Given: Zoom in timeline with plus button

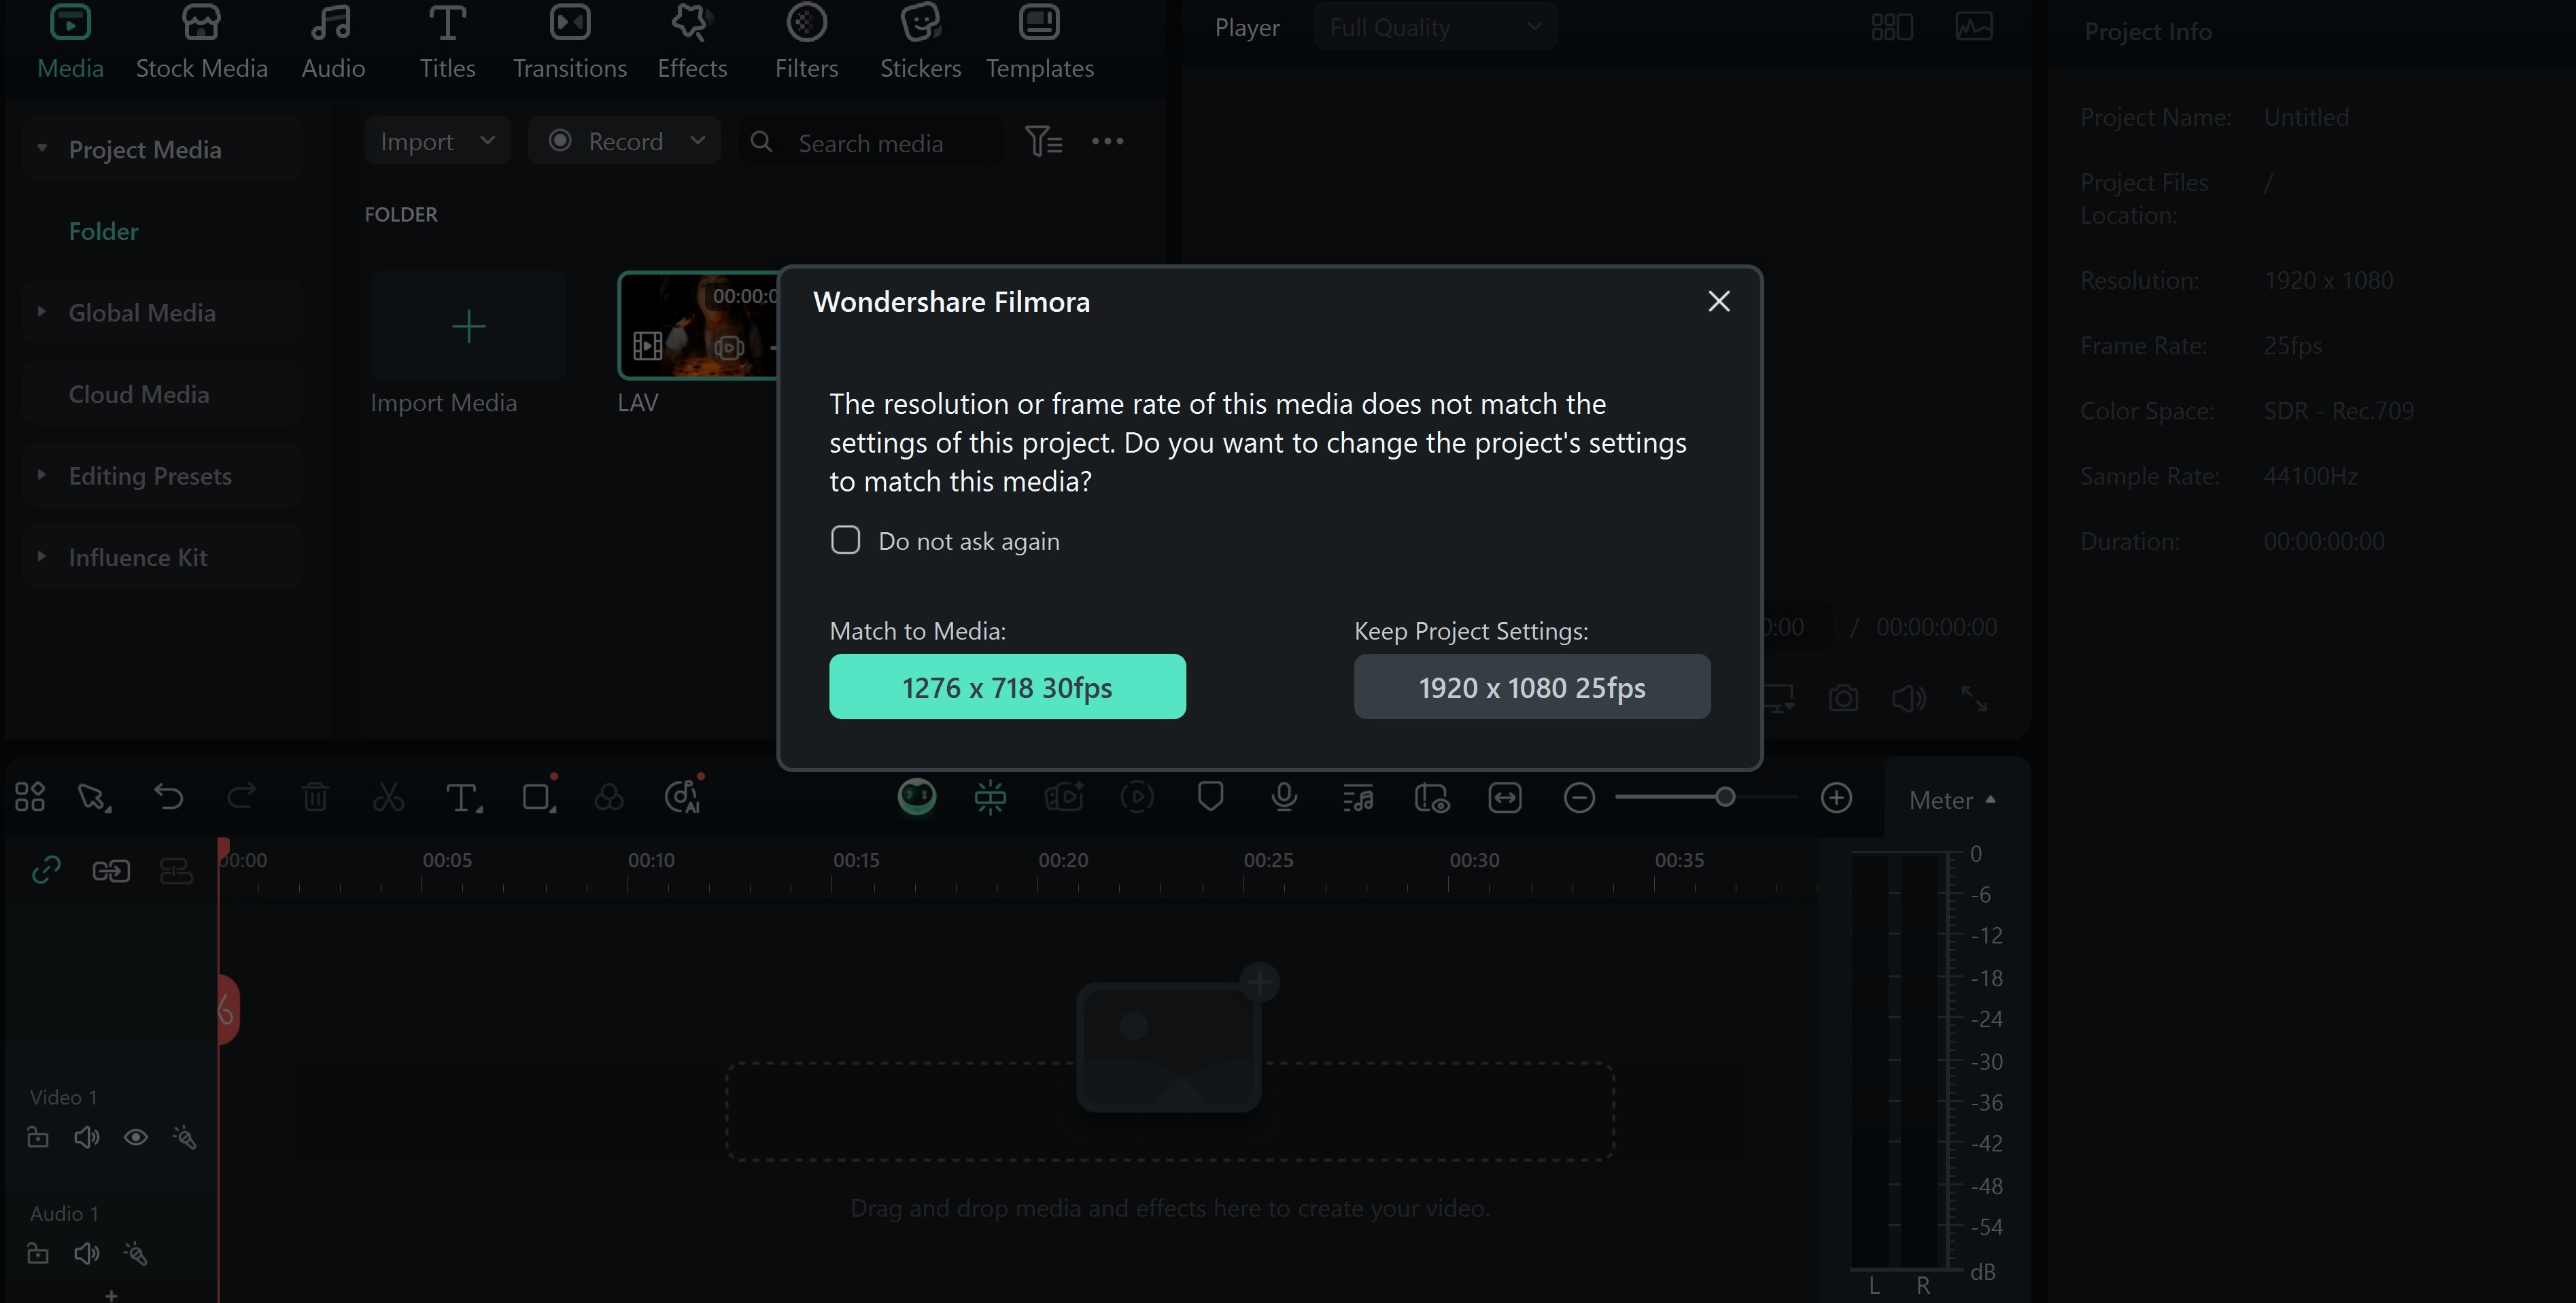Looking at the screenshot, I should 1836,797.
